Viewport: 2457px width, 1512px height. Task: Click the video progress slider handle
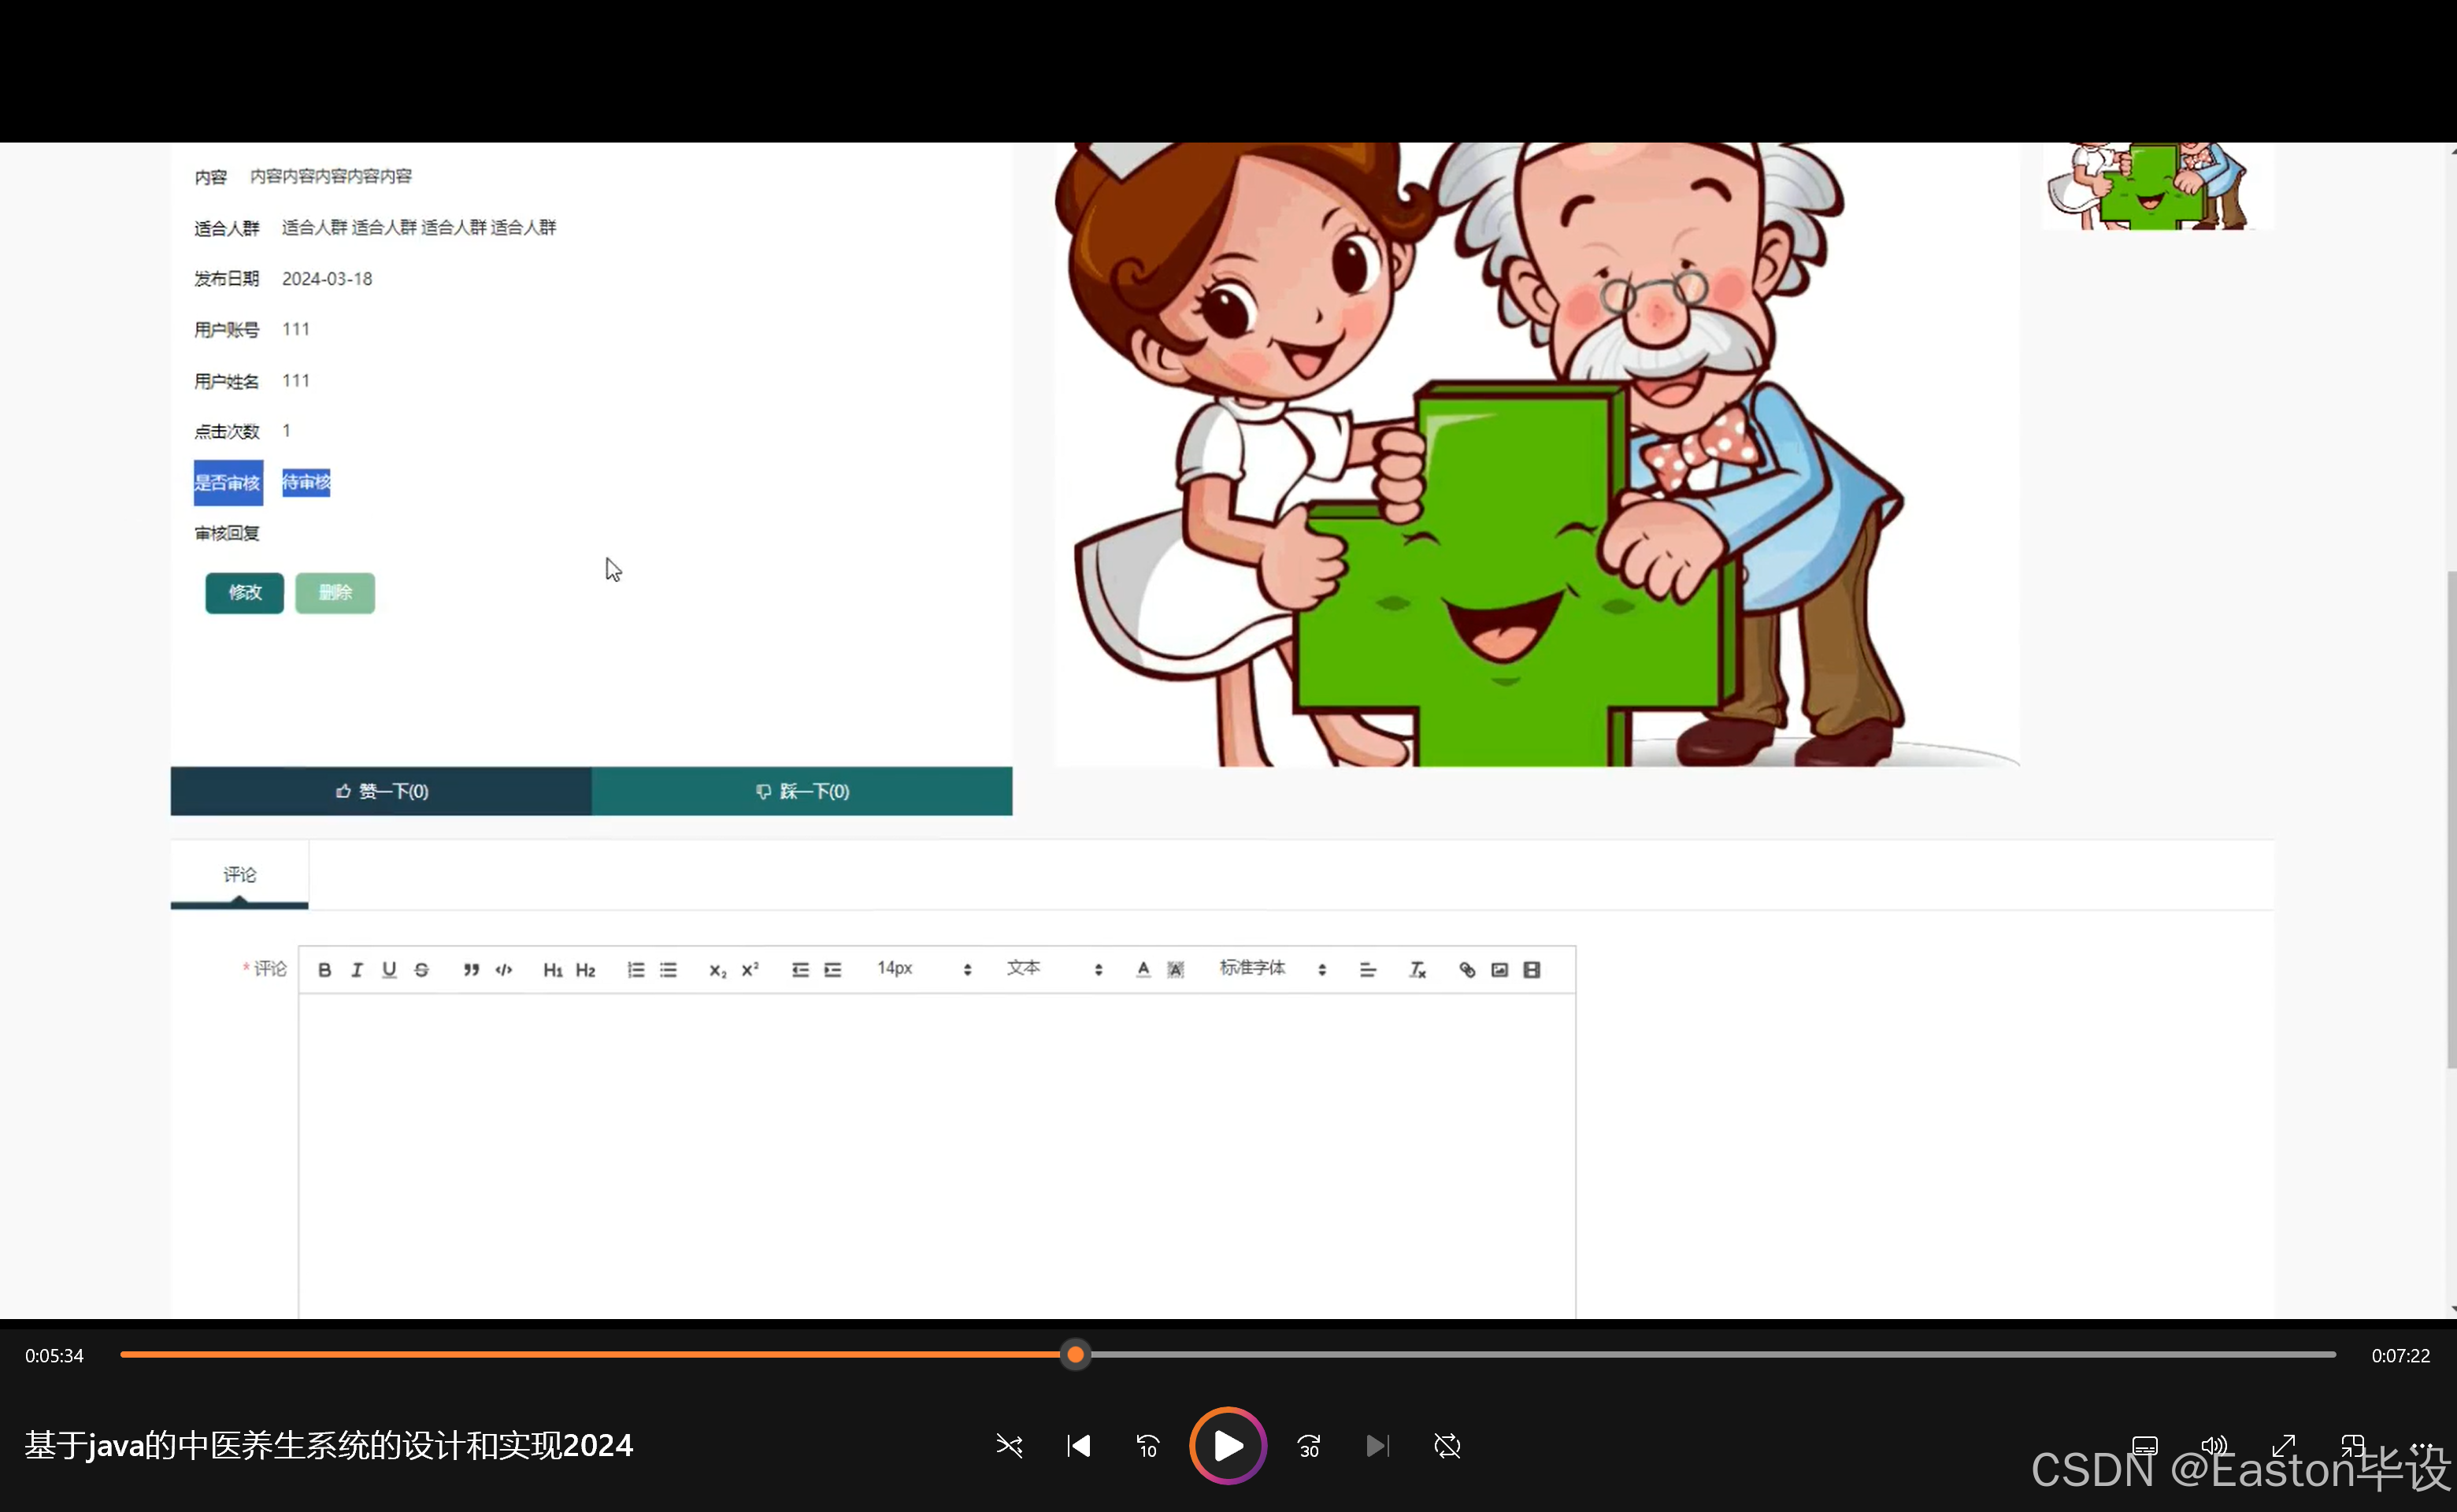1075,1355
